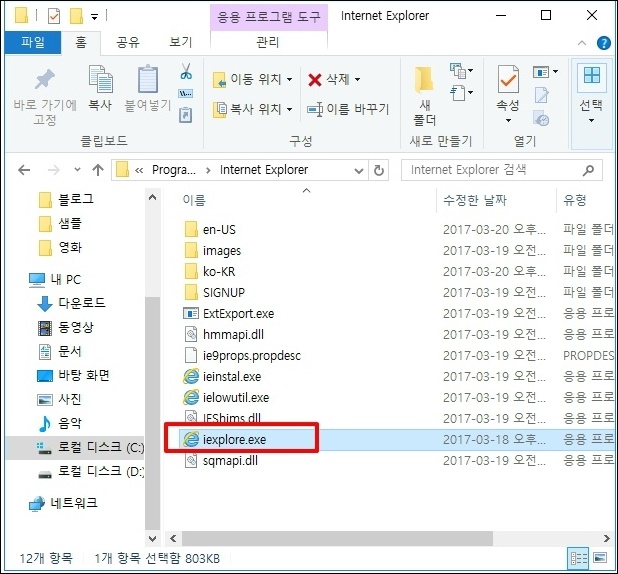Open Desktop (바탕 화면) in navigation pane

click(x=73, y=375)
